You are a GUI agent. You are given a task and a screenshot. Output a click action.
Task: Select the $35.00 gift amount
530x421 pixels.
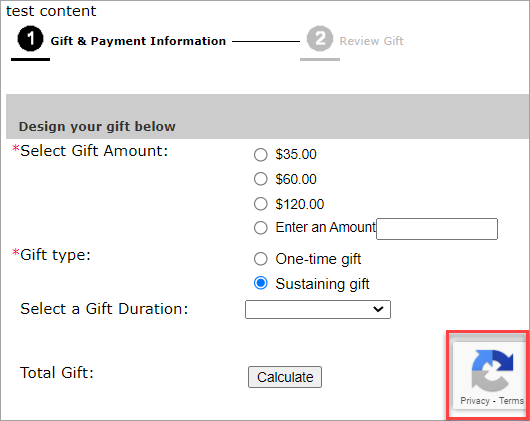[261, 155]
